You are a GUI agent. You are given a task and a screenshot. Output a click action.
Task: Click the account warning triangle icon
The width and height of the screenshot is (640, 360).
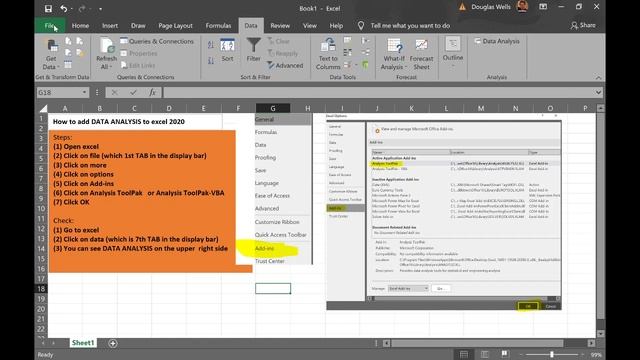coord(462,7)
